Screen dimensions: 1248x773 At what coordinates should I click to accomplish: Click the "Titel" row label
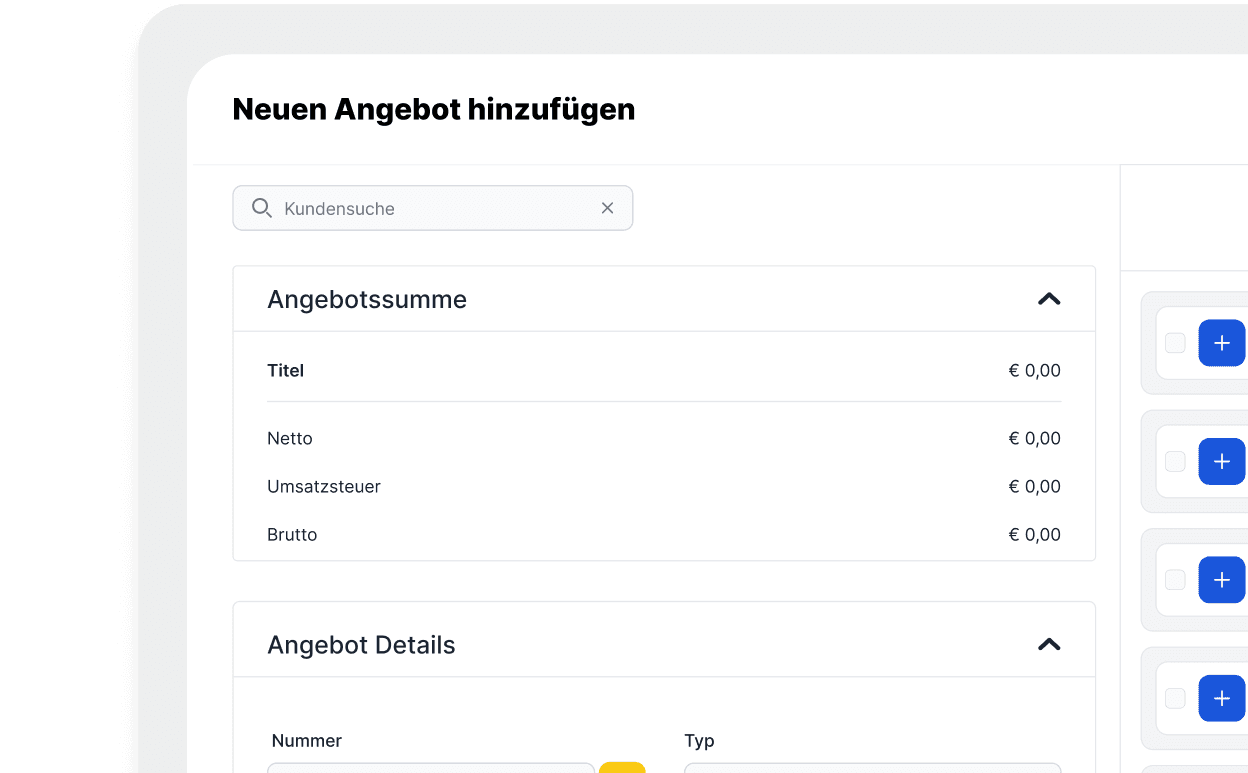(x=285, y=370)
